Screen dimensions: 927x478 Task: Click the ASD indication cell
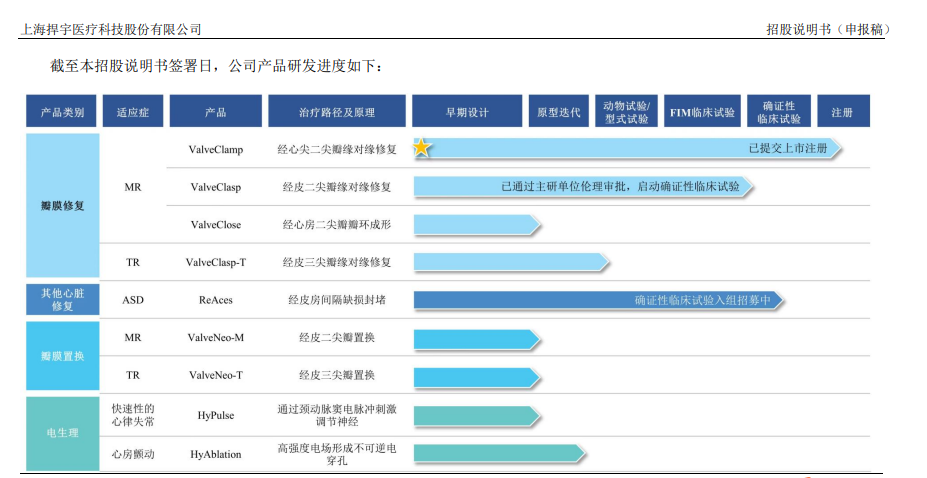(132, 300)
